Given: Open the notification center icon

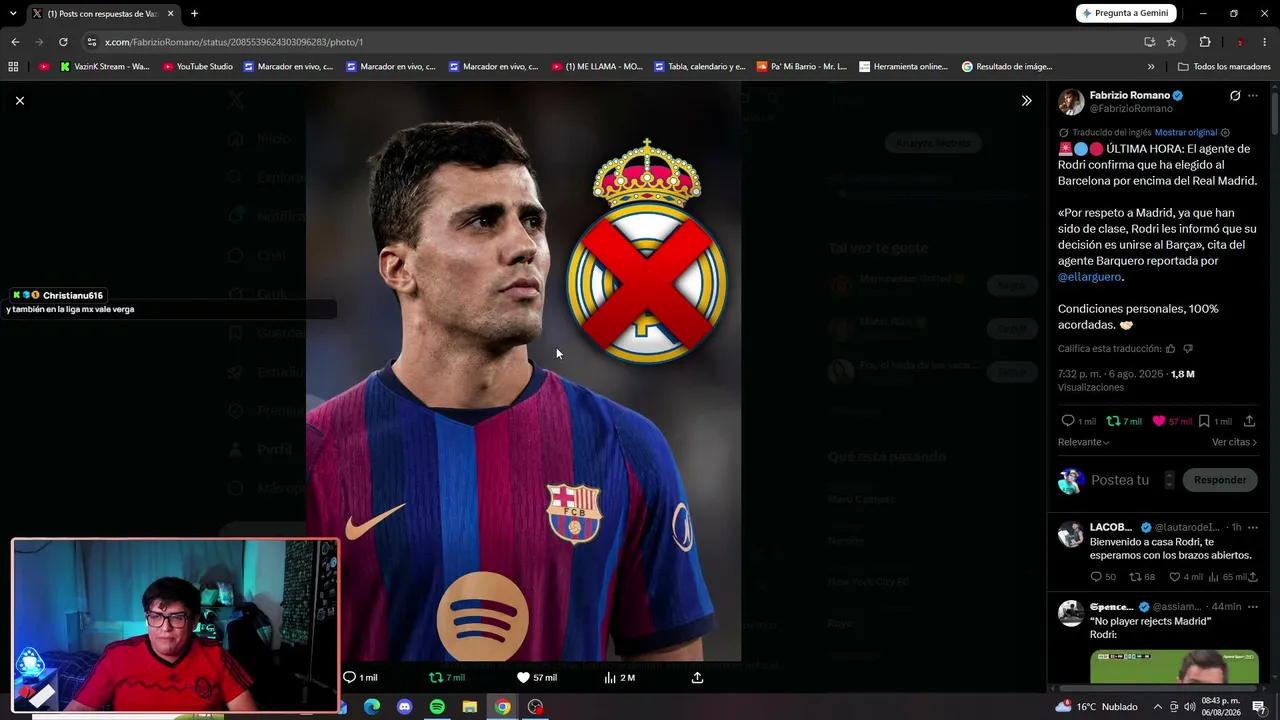Looking at the screenshot, I should (x=1260, y=707).
